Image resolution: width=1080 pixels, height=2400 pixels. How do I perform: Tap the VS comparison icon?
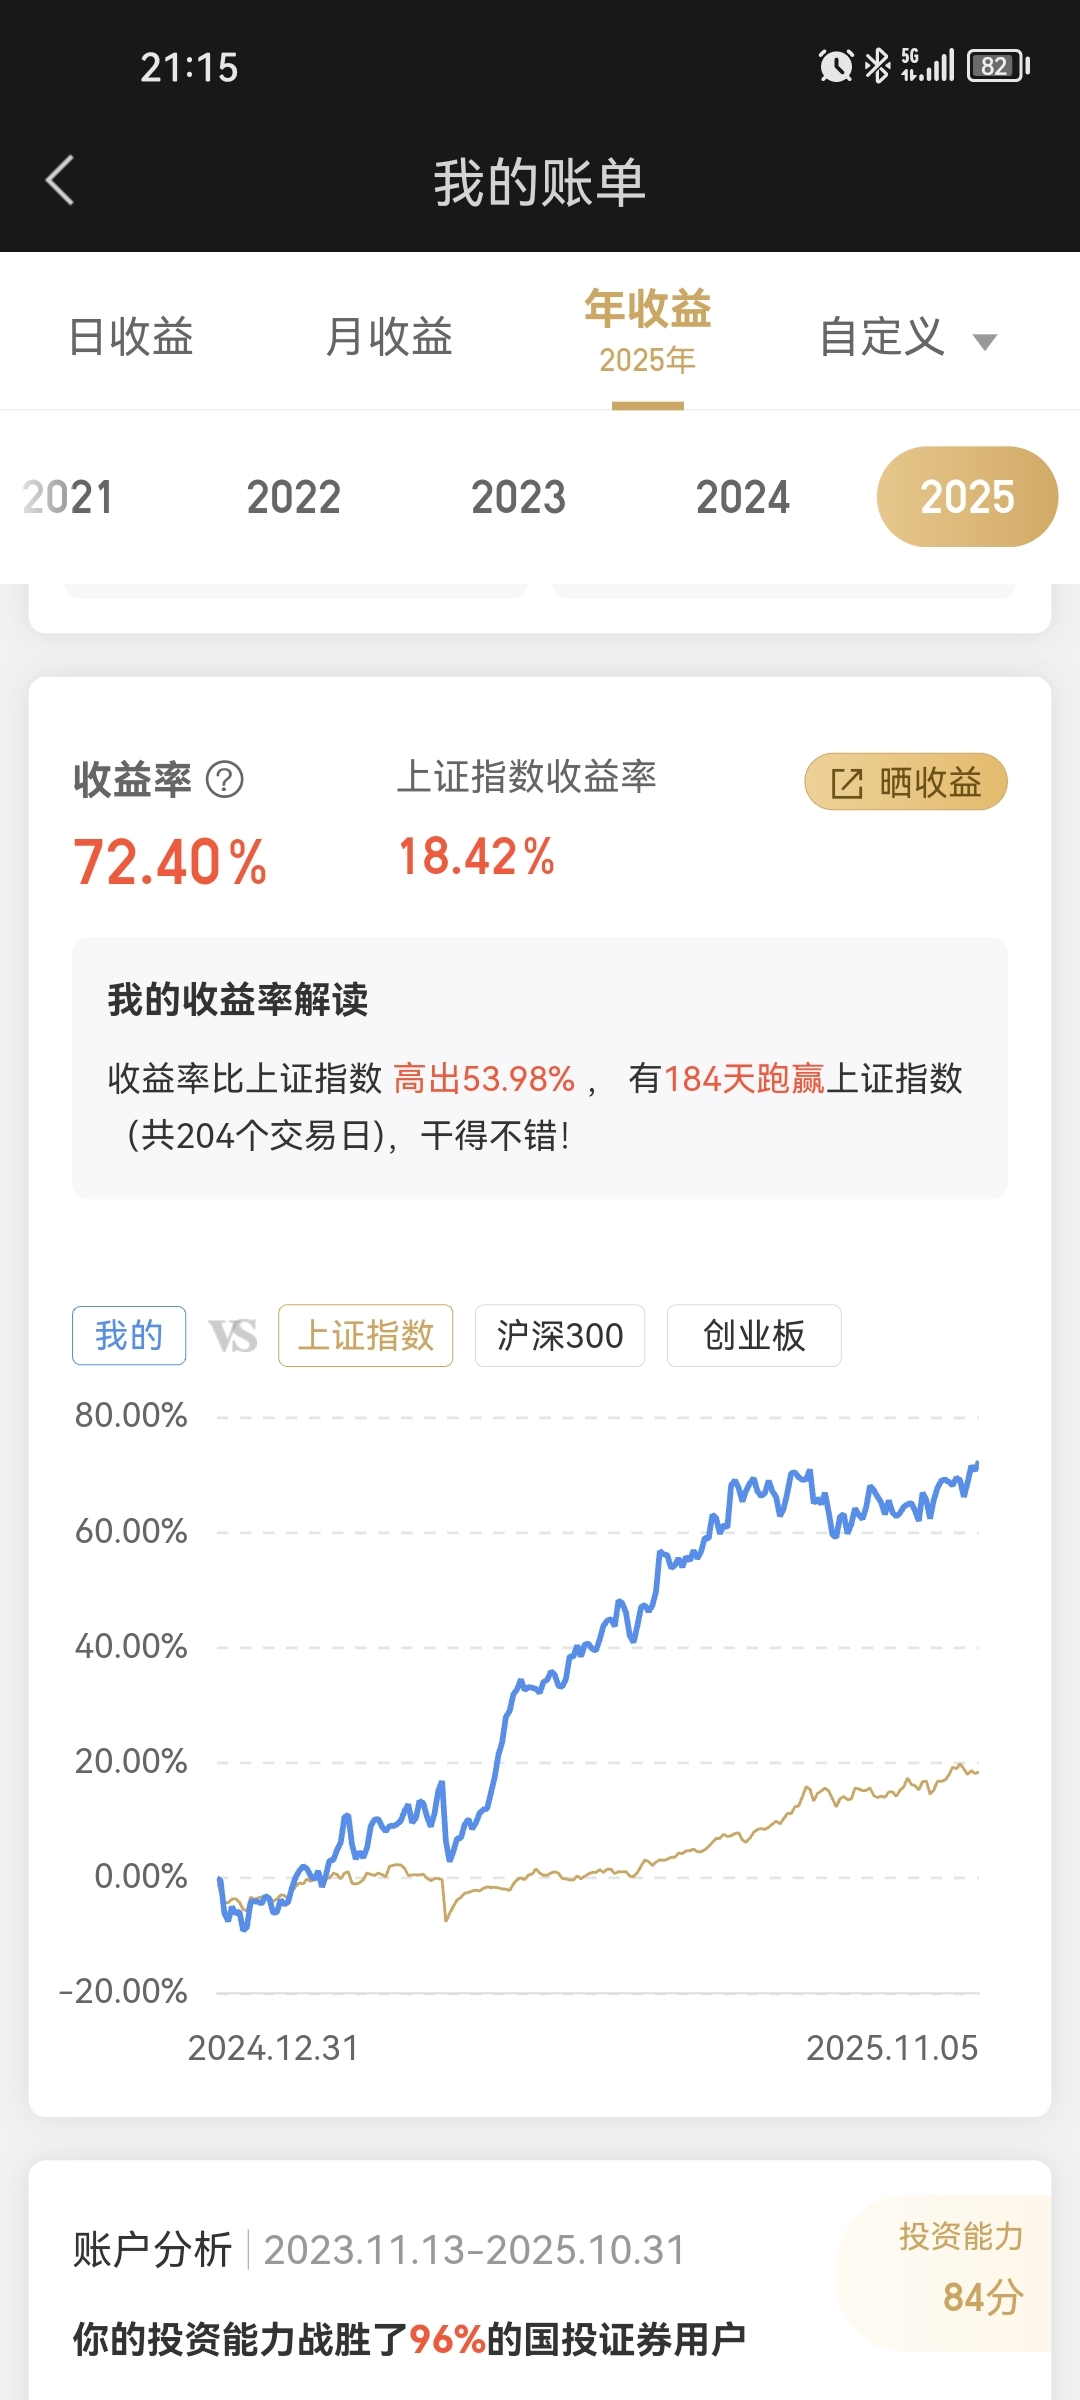(x=232, y=1336)
